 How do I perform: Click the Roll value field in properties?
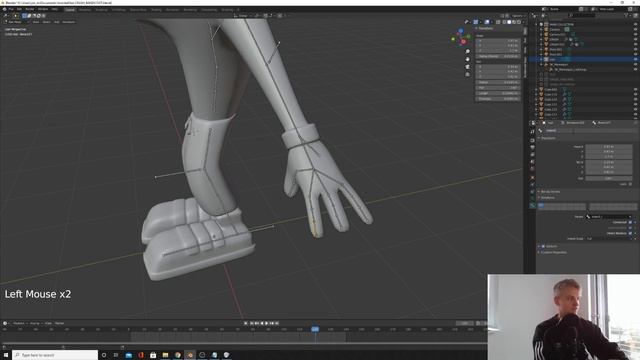coord(609,178)
